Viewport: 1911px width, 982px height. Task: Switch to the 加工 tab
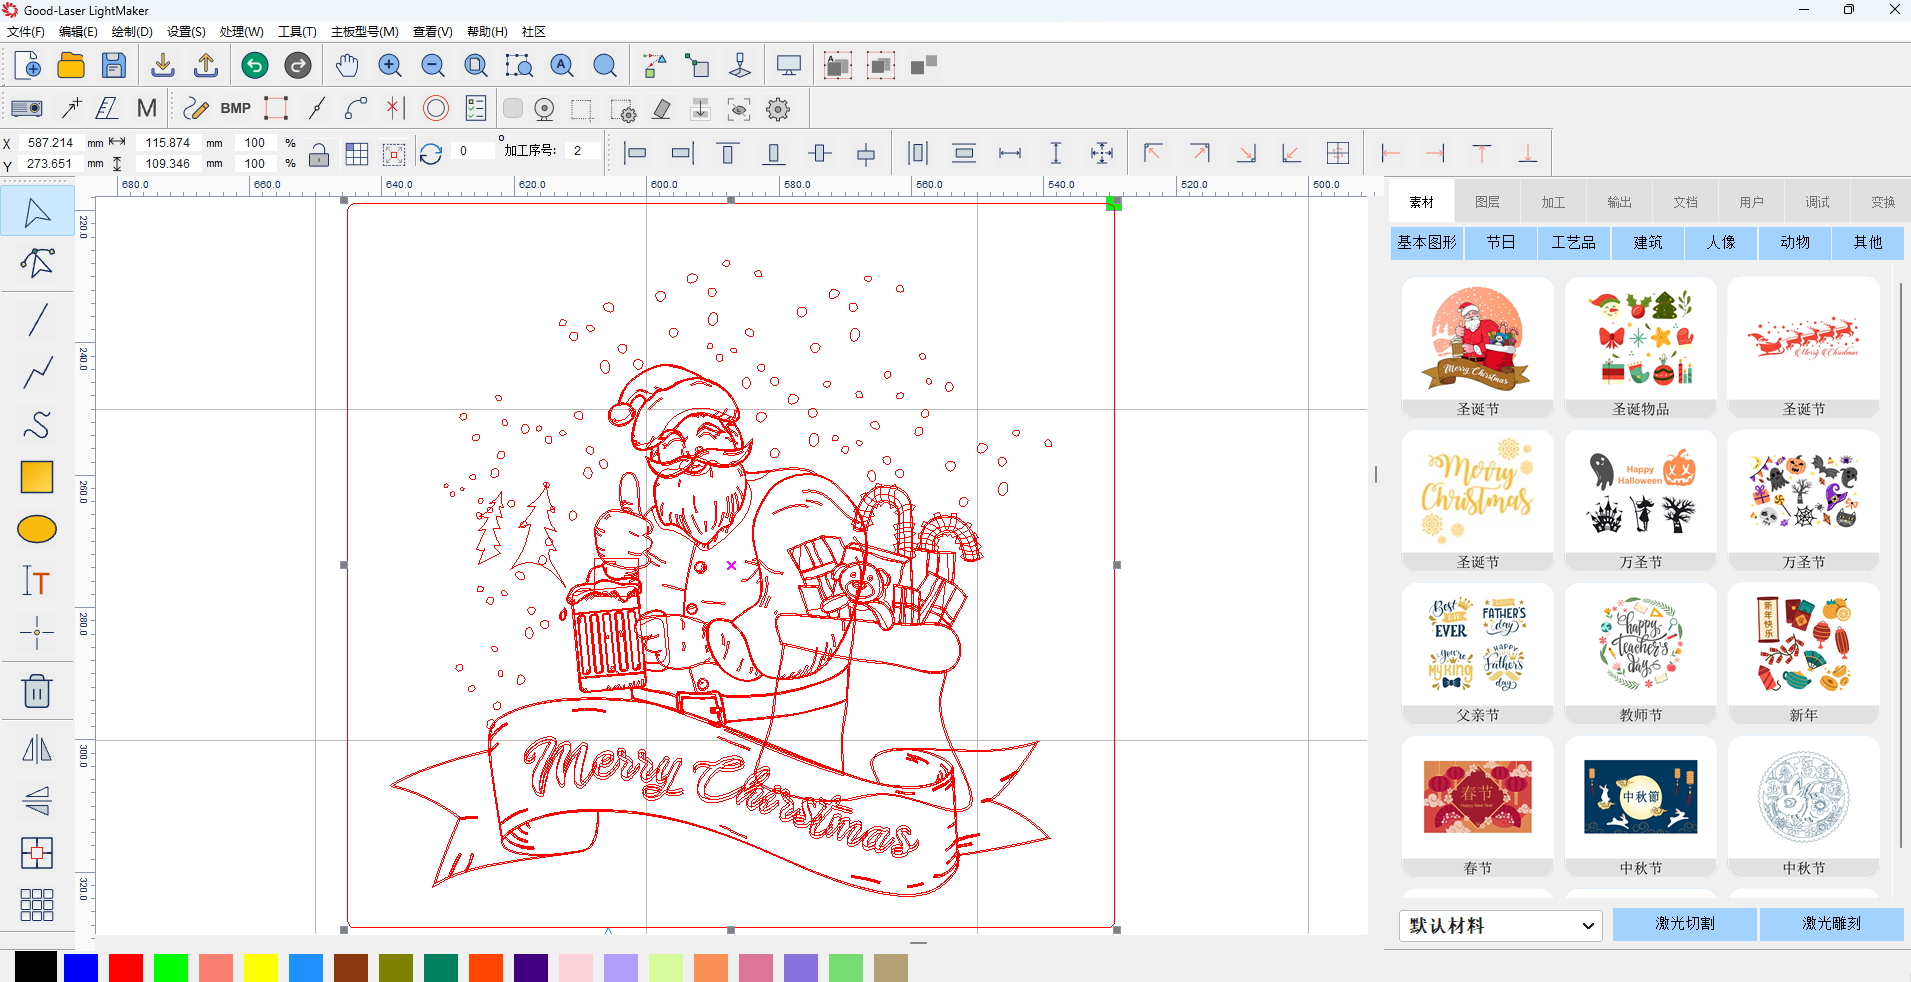(x=1553, y=202)
